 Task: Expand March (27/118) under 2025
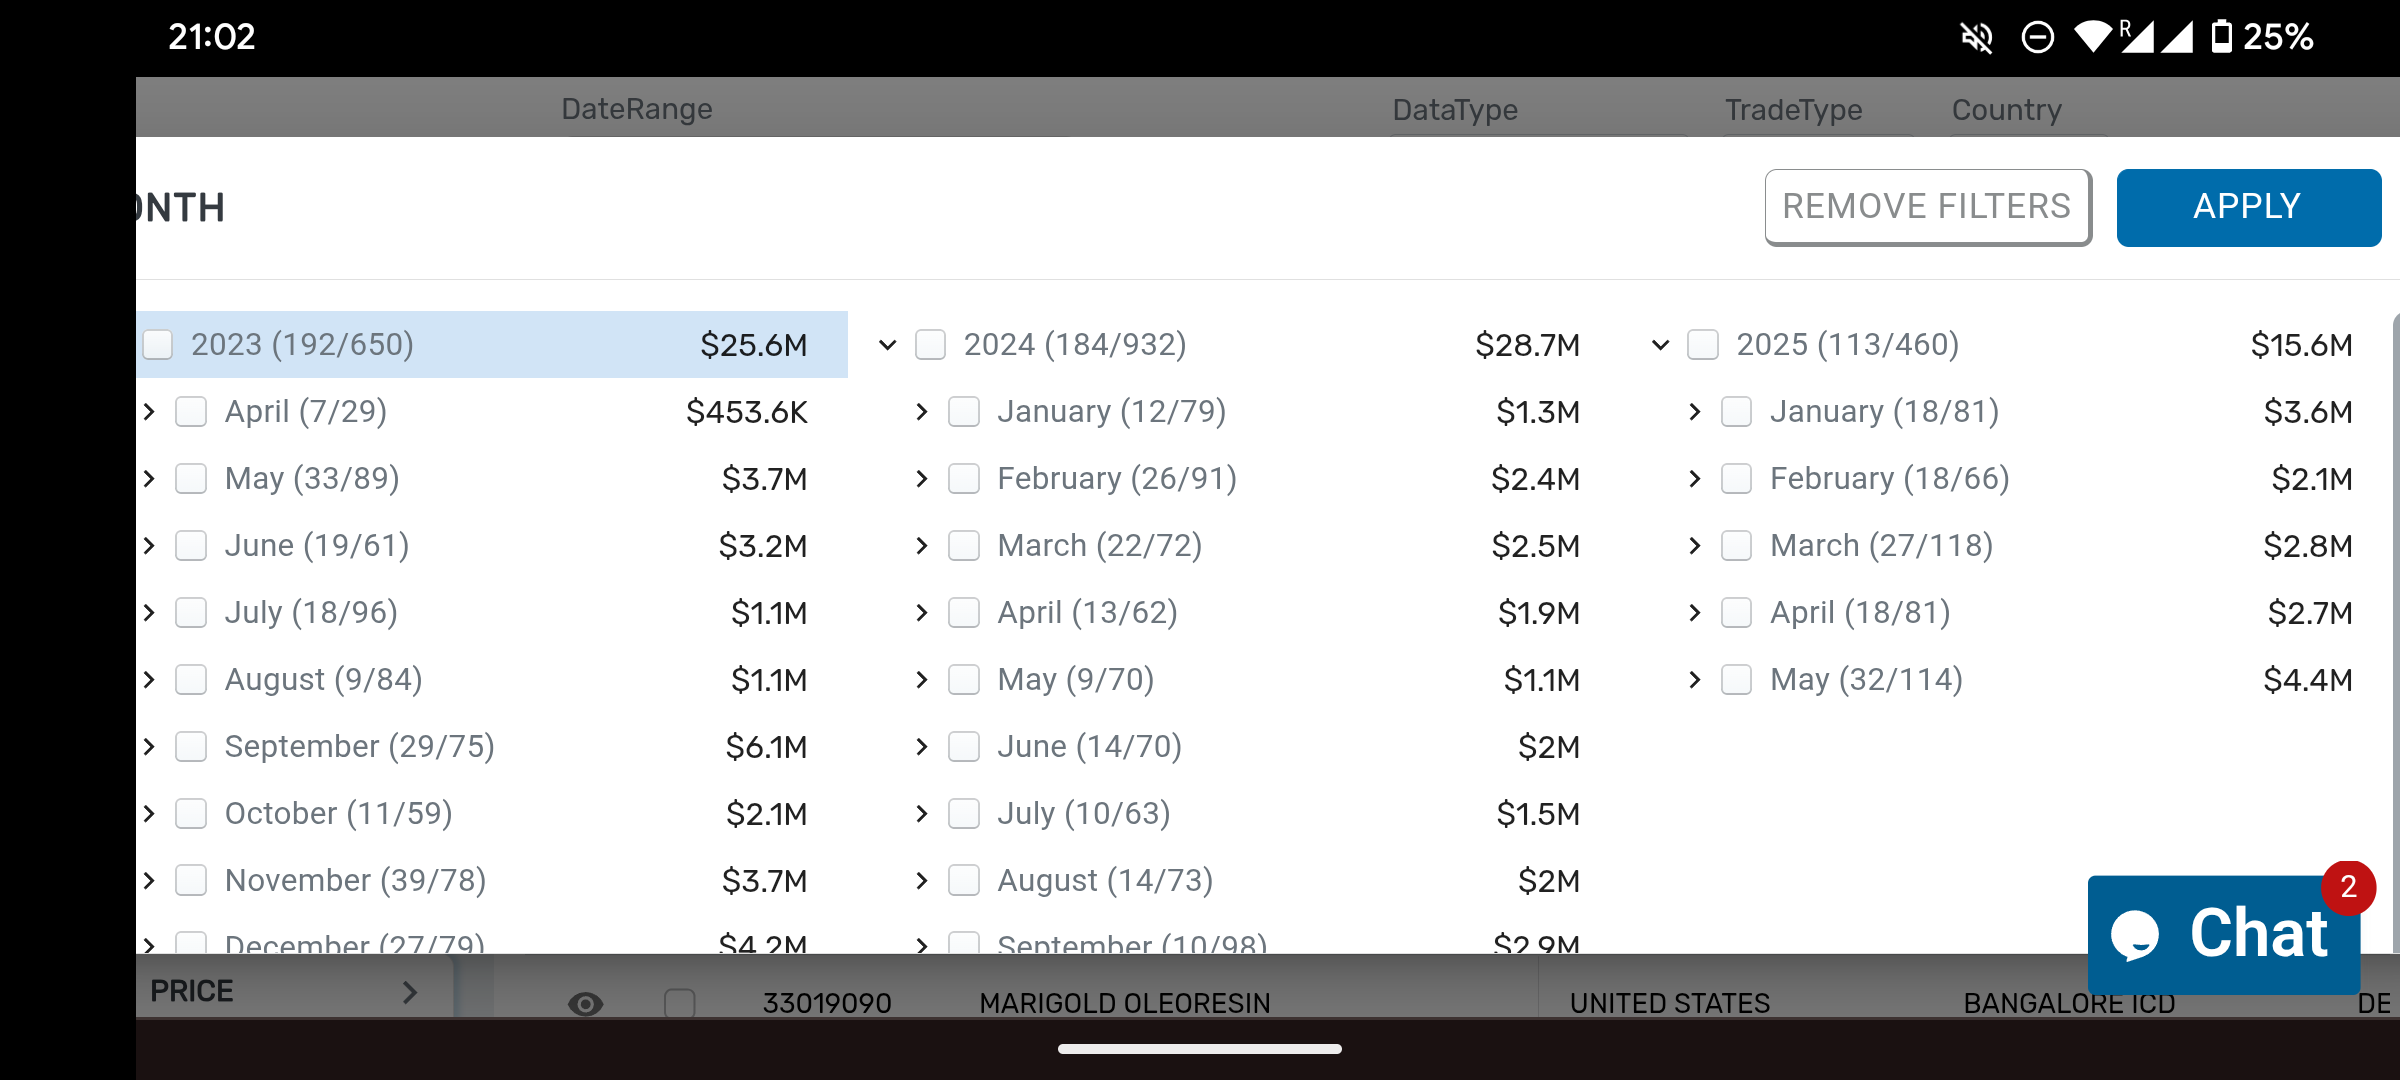(x=1694, y=546)
